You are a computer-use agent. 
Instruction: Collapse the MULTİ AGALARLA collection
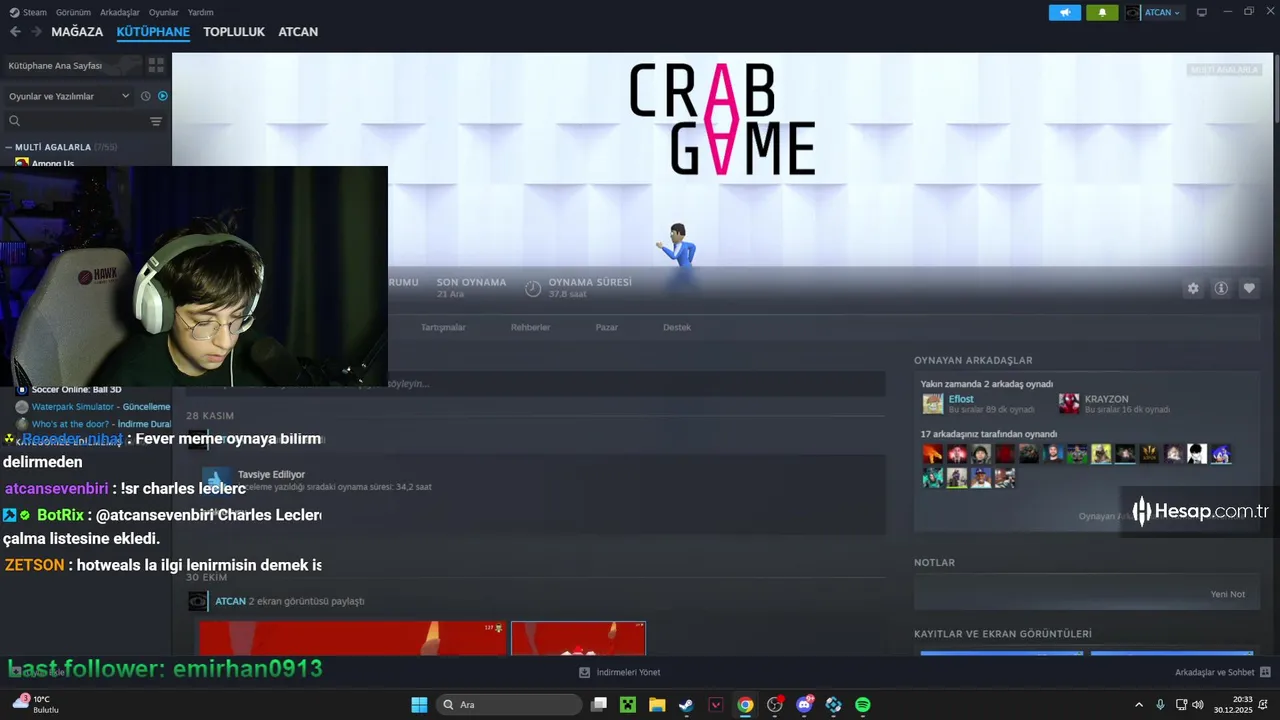pyautogui.click(x=9, y=147)
